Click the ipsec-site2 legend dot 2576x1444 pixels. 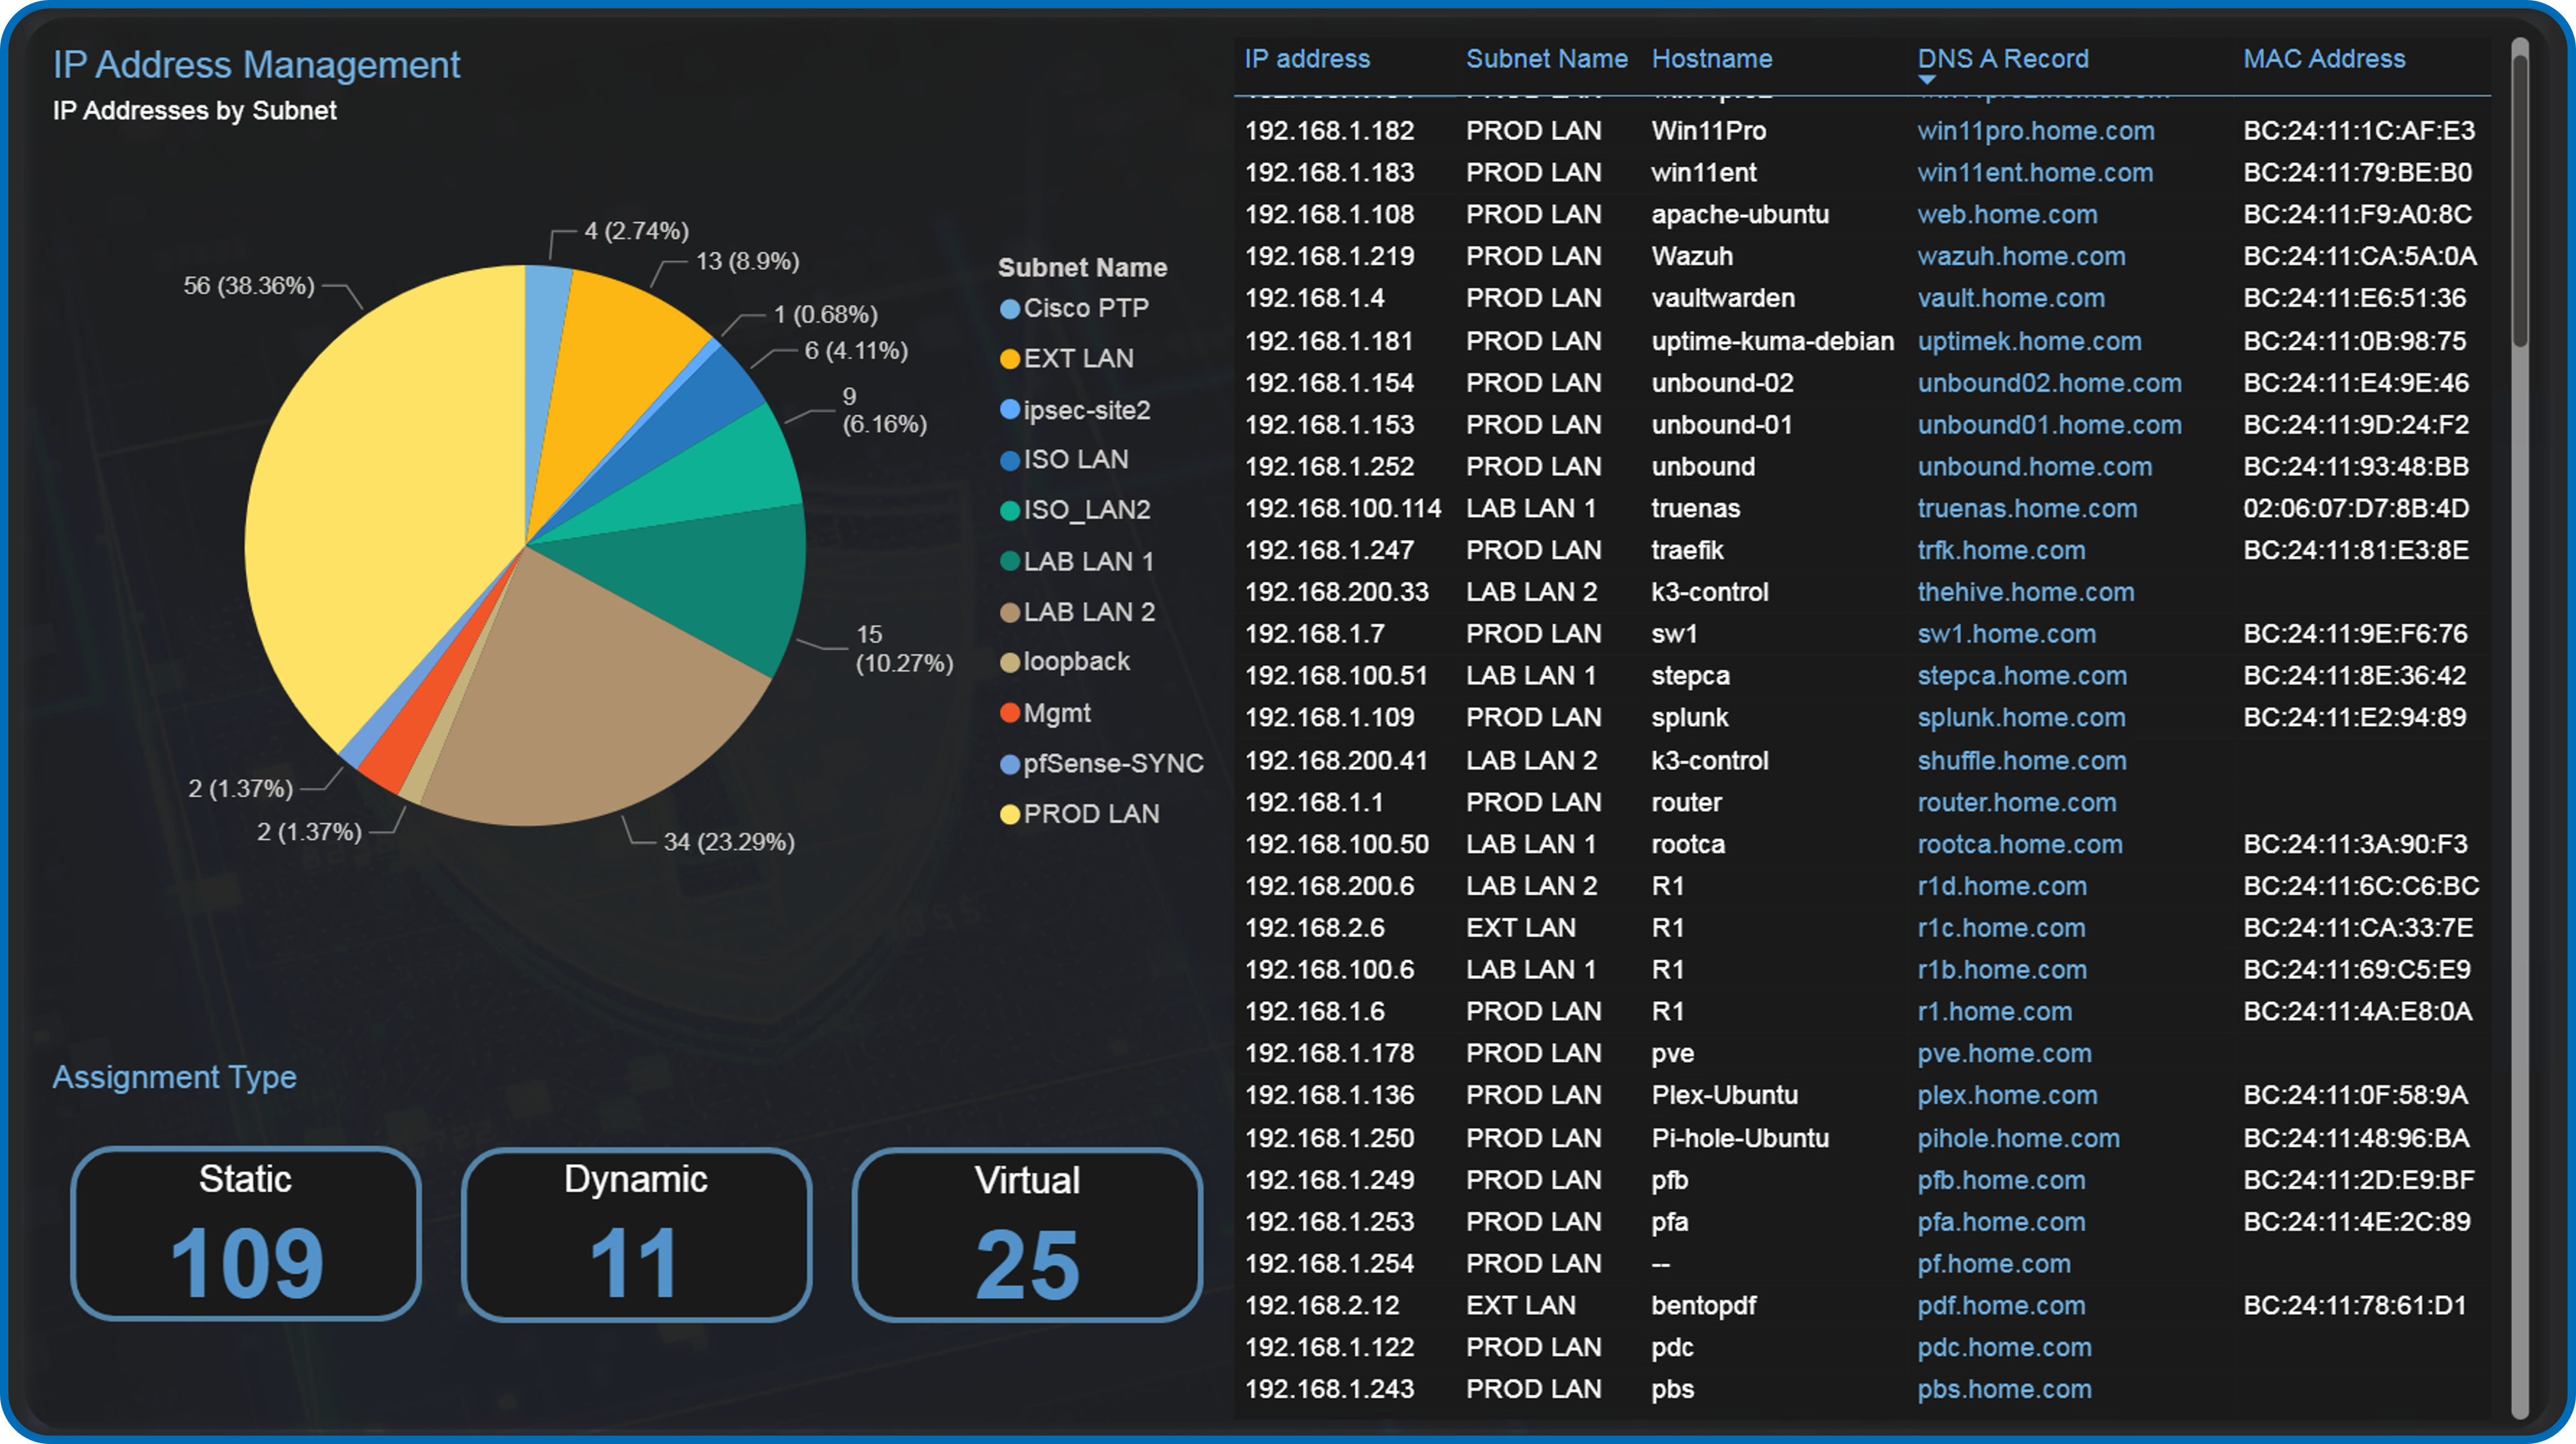1010,409
